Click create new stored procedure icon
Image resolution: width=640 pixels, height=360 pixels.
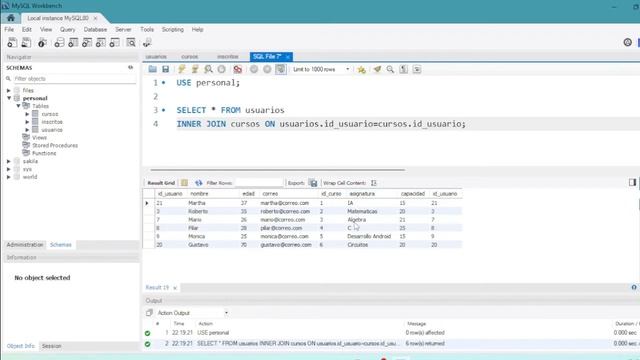[101, 42]
